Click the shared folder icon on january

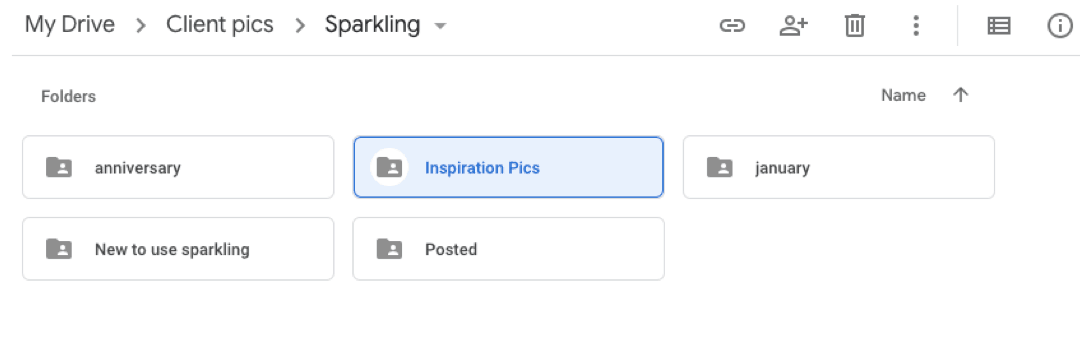tap(720, 167)
